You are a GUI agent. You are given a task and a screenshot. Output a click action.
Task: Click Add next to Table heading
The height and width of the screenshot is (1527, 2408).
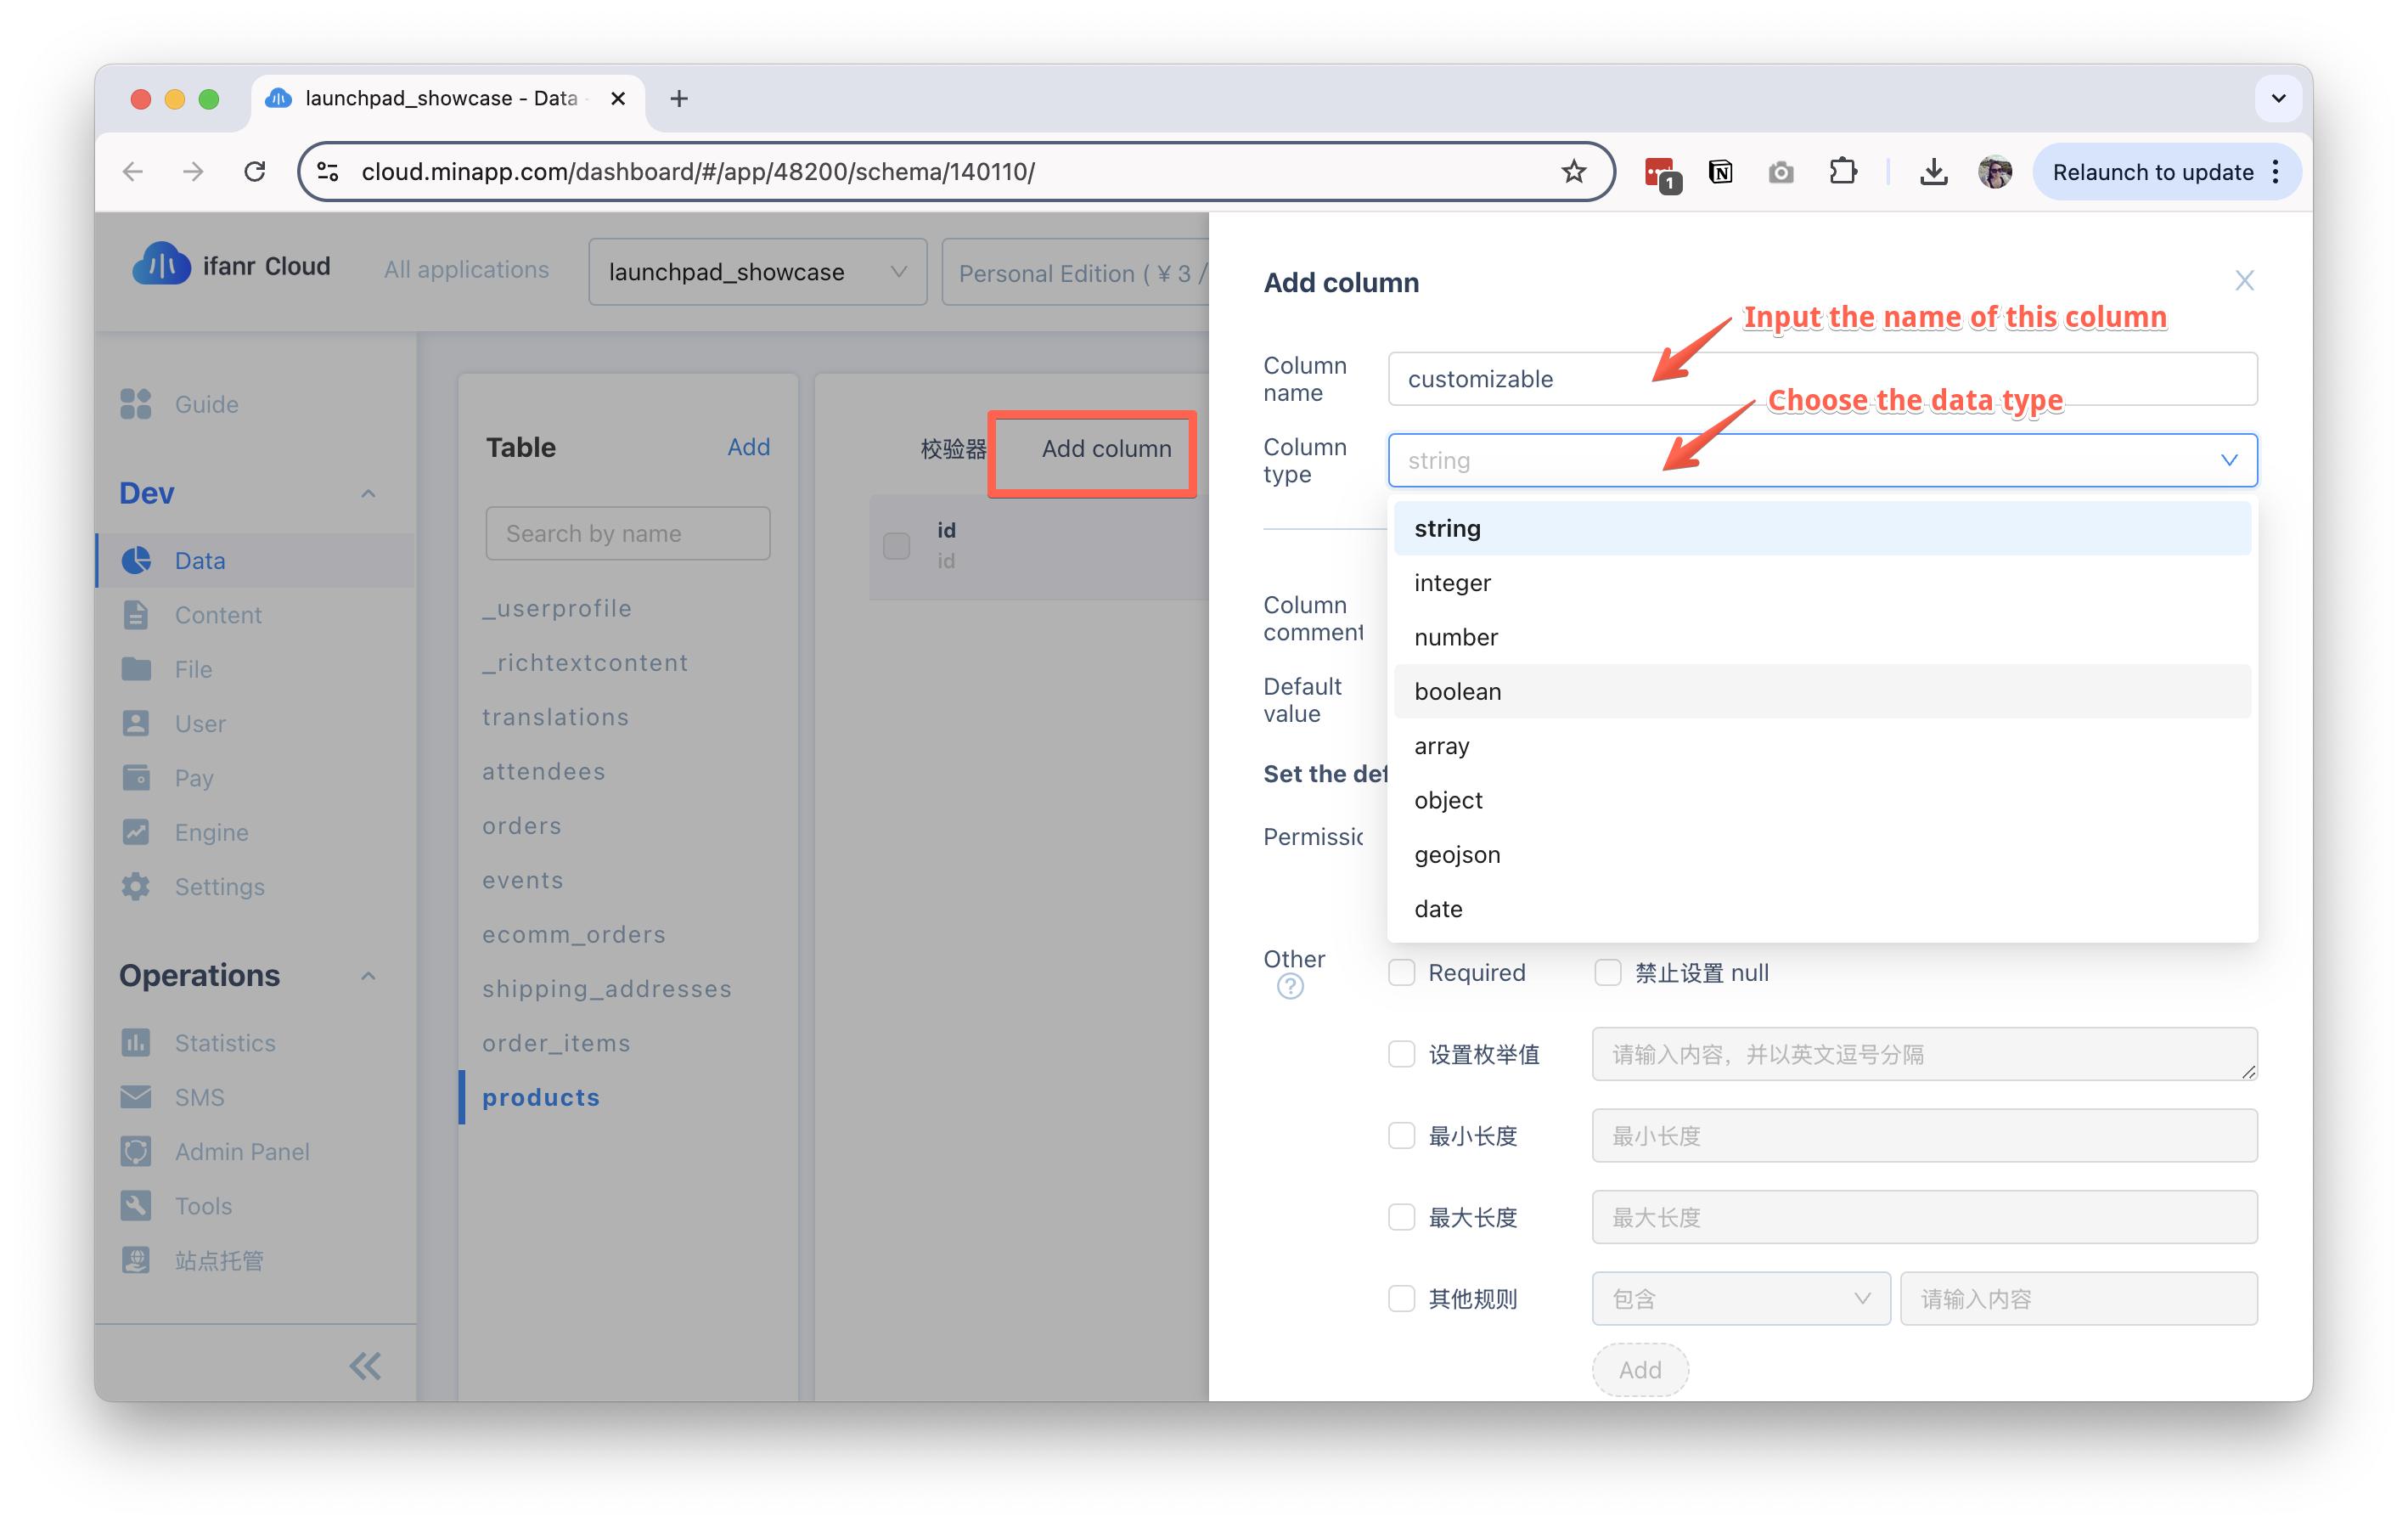coord(749,447)
